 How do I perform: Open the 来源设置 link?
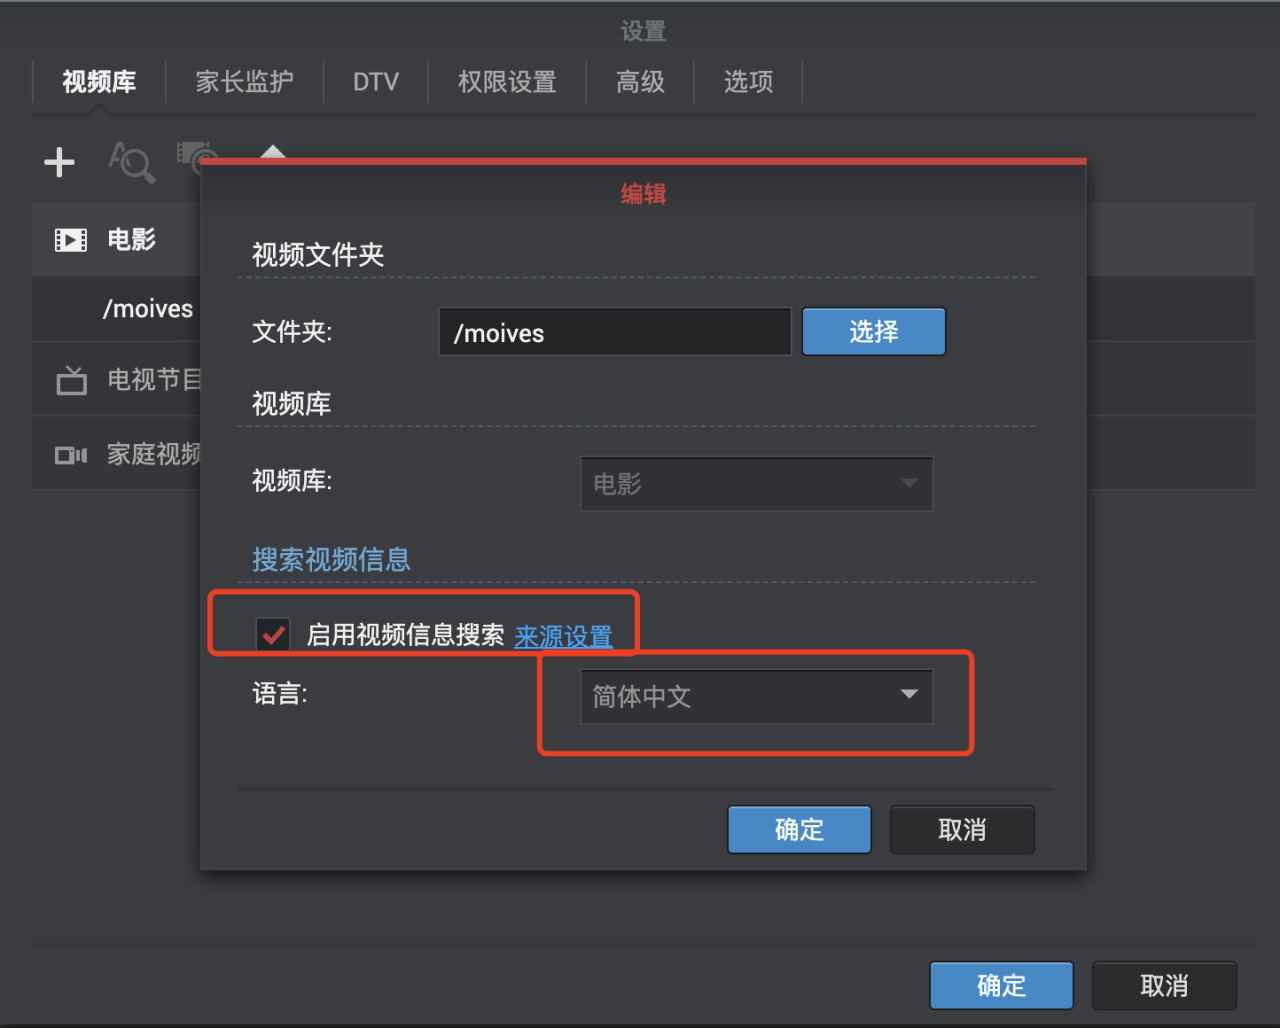(x=563, y=636)
